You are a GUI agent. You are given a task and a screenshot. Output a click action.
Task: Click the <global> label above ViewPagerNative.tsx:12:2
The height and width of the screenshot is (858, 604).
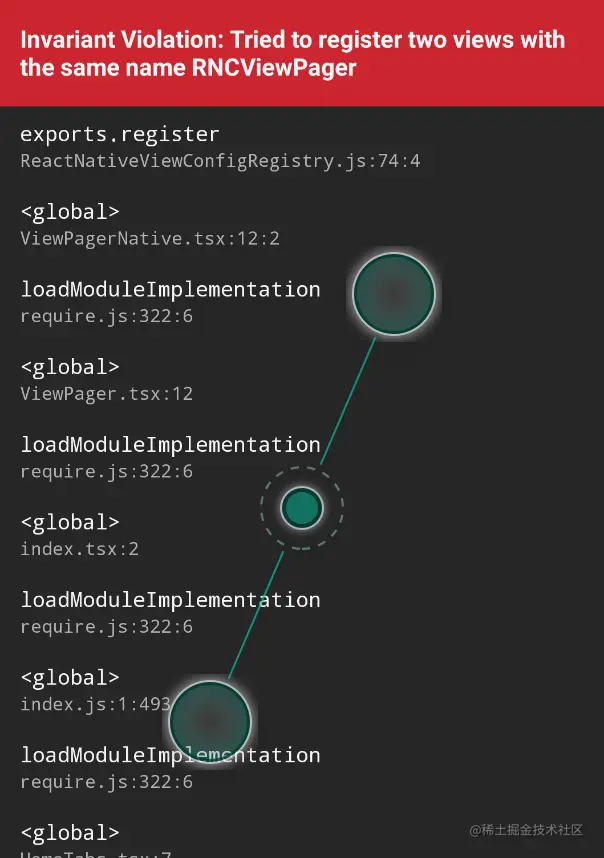tap(70, 212)
